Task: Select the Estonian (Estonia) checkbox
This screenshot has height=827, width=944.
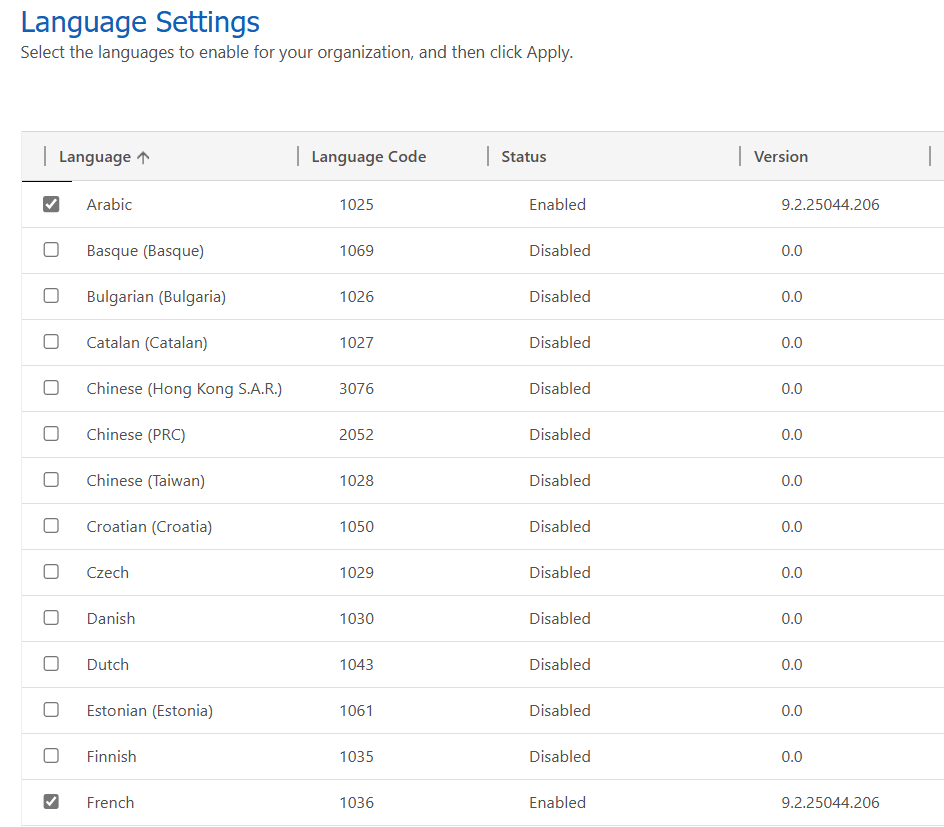Action: pyautogui.click(x=51, y=709)
